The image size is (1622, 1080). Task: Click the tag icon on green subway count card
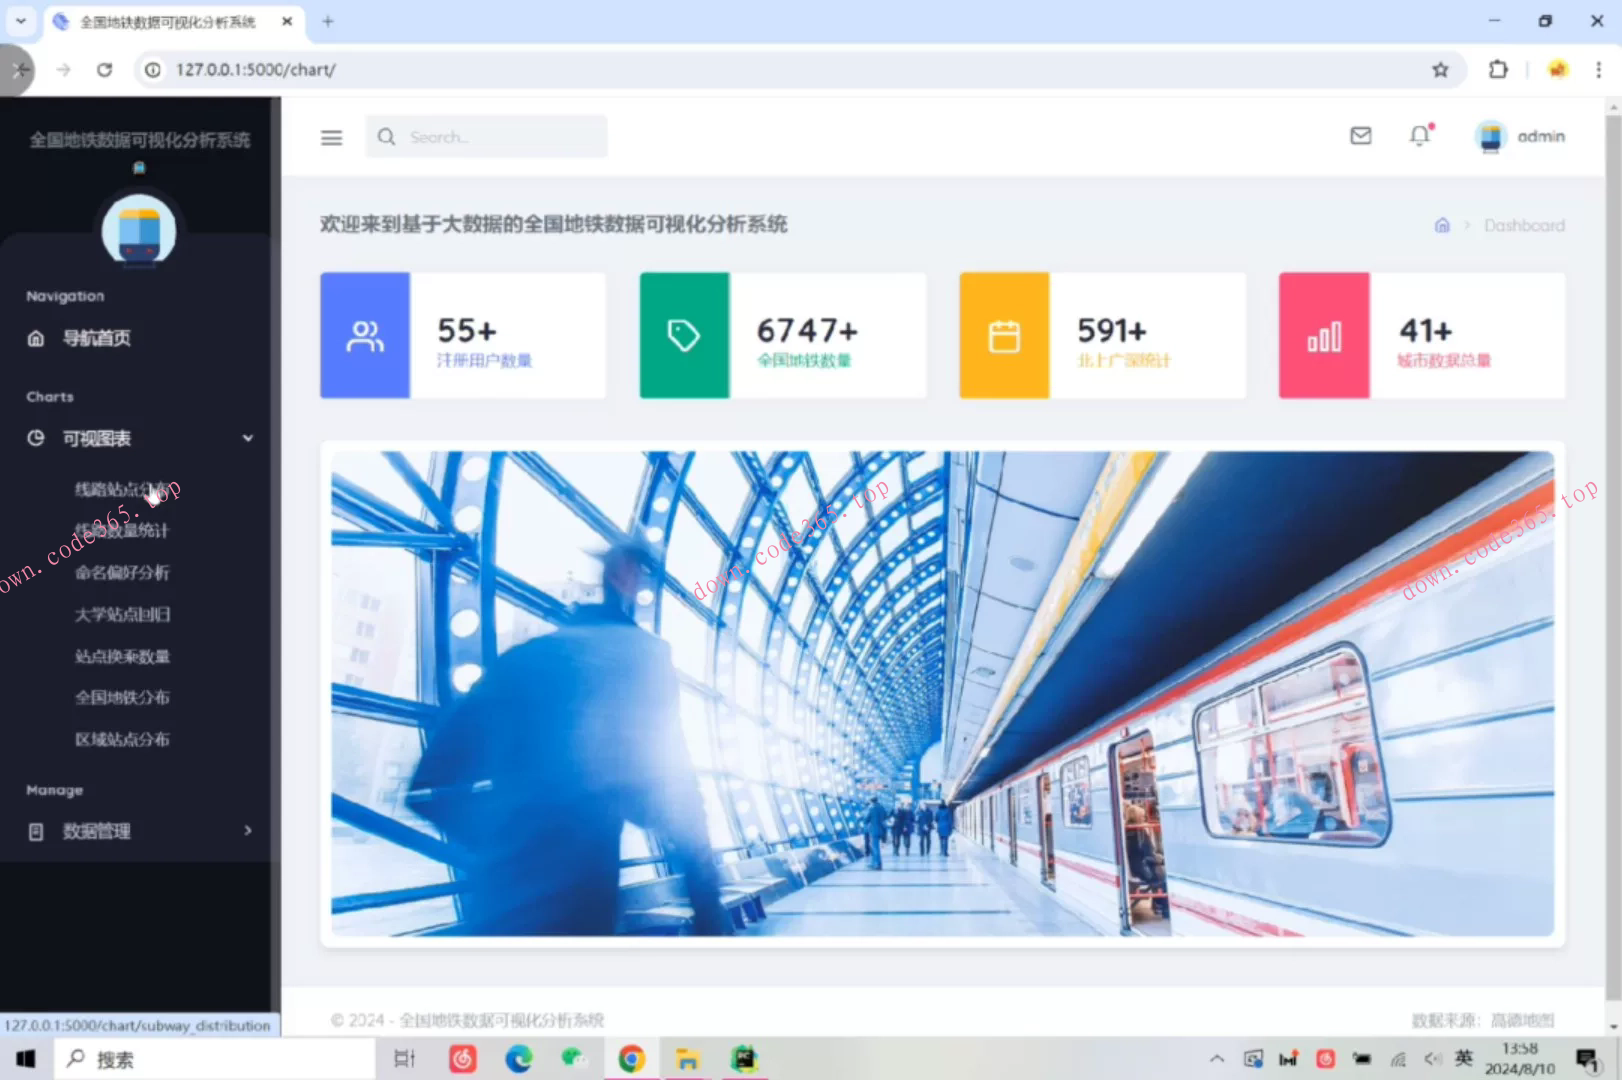[685, 334]
